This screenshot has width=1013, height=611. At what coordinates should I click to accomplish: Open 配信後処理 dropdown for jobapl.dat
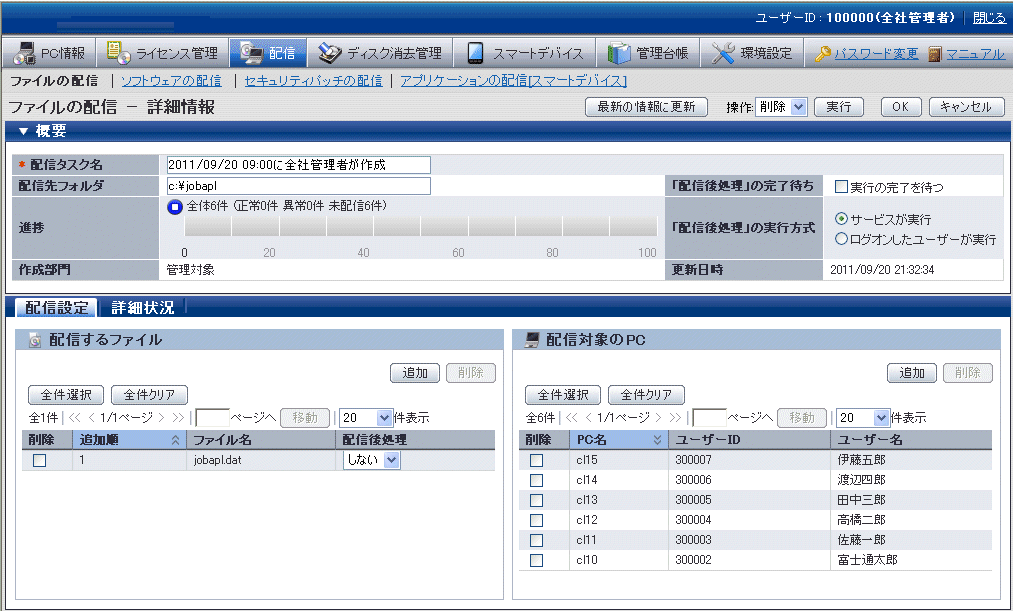click(x=371, y=460)
